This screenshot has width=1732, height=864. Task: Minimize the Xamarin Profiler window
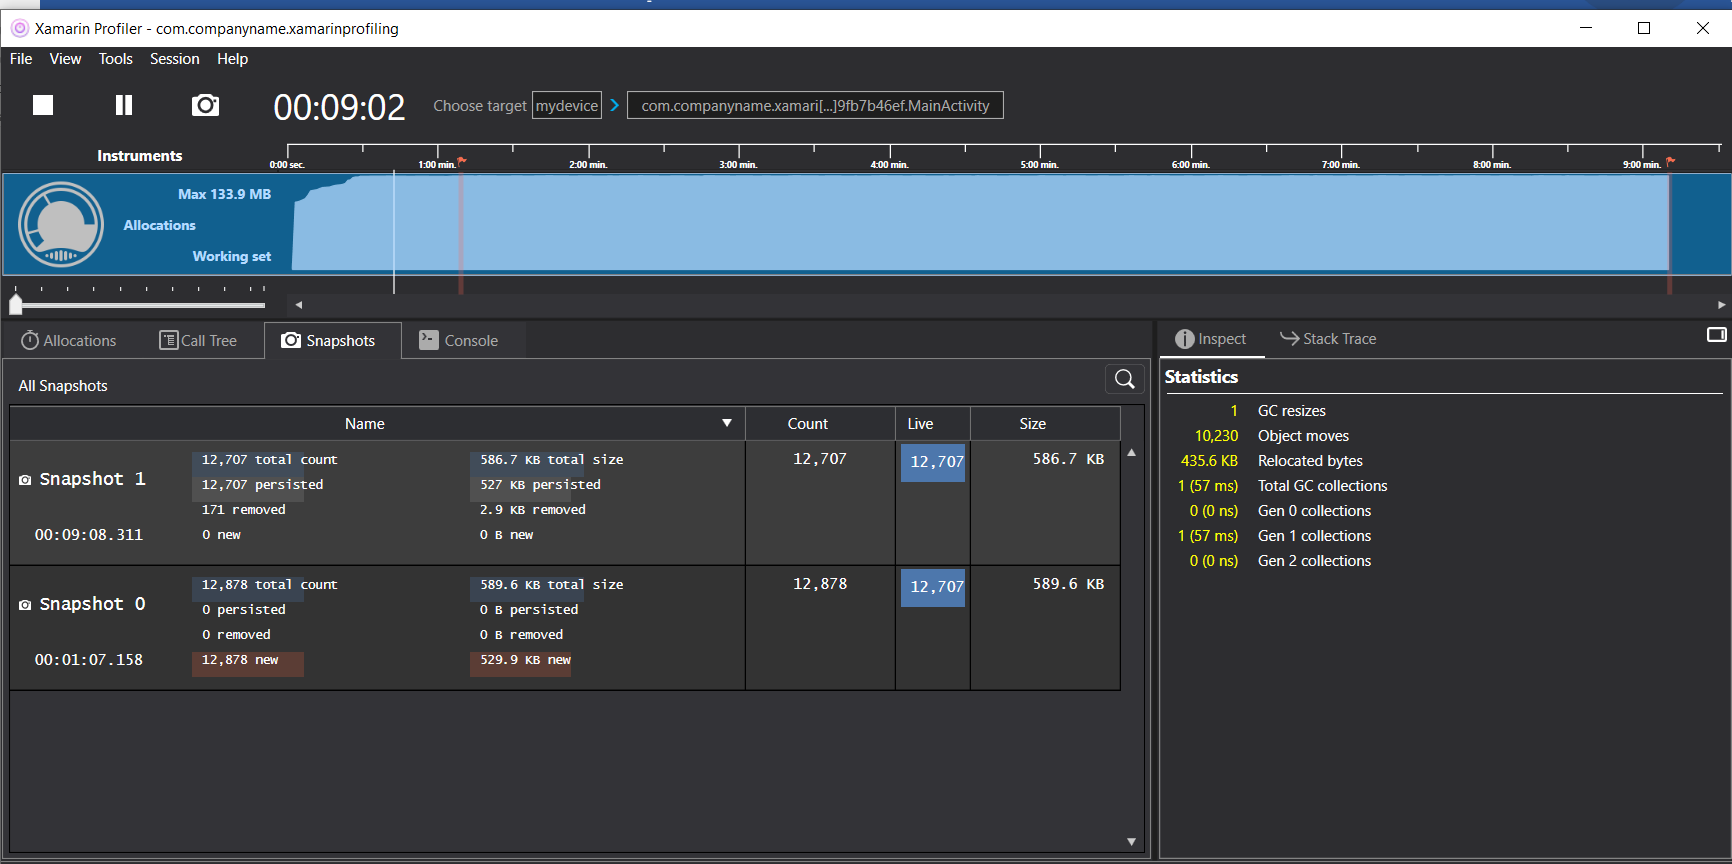1586,28
